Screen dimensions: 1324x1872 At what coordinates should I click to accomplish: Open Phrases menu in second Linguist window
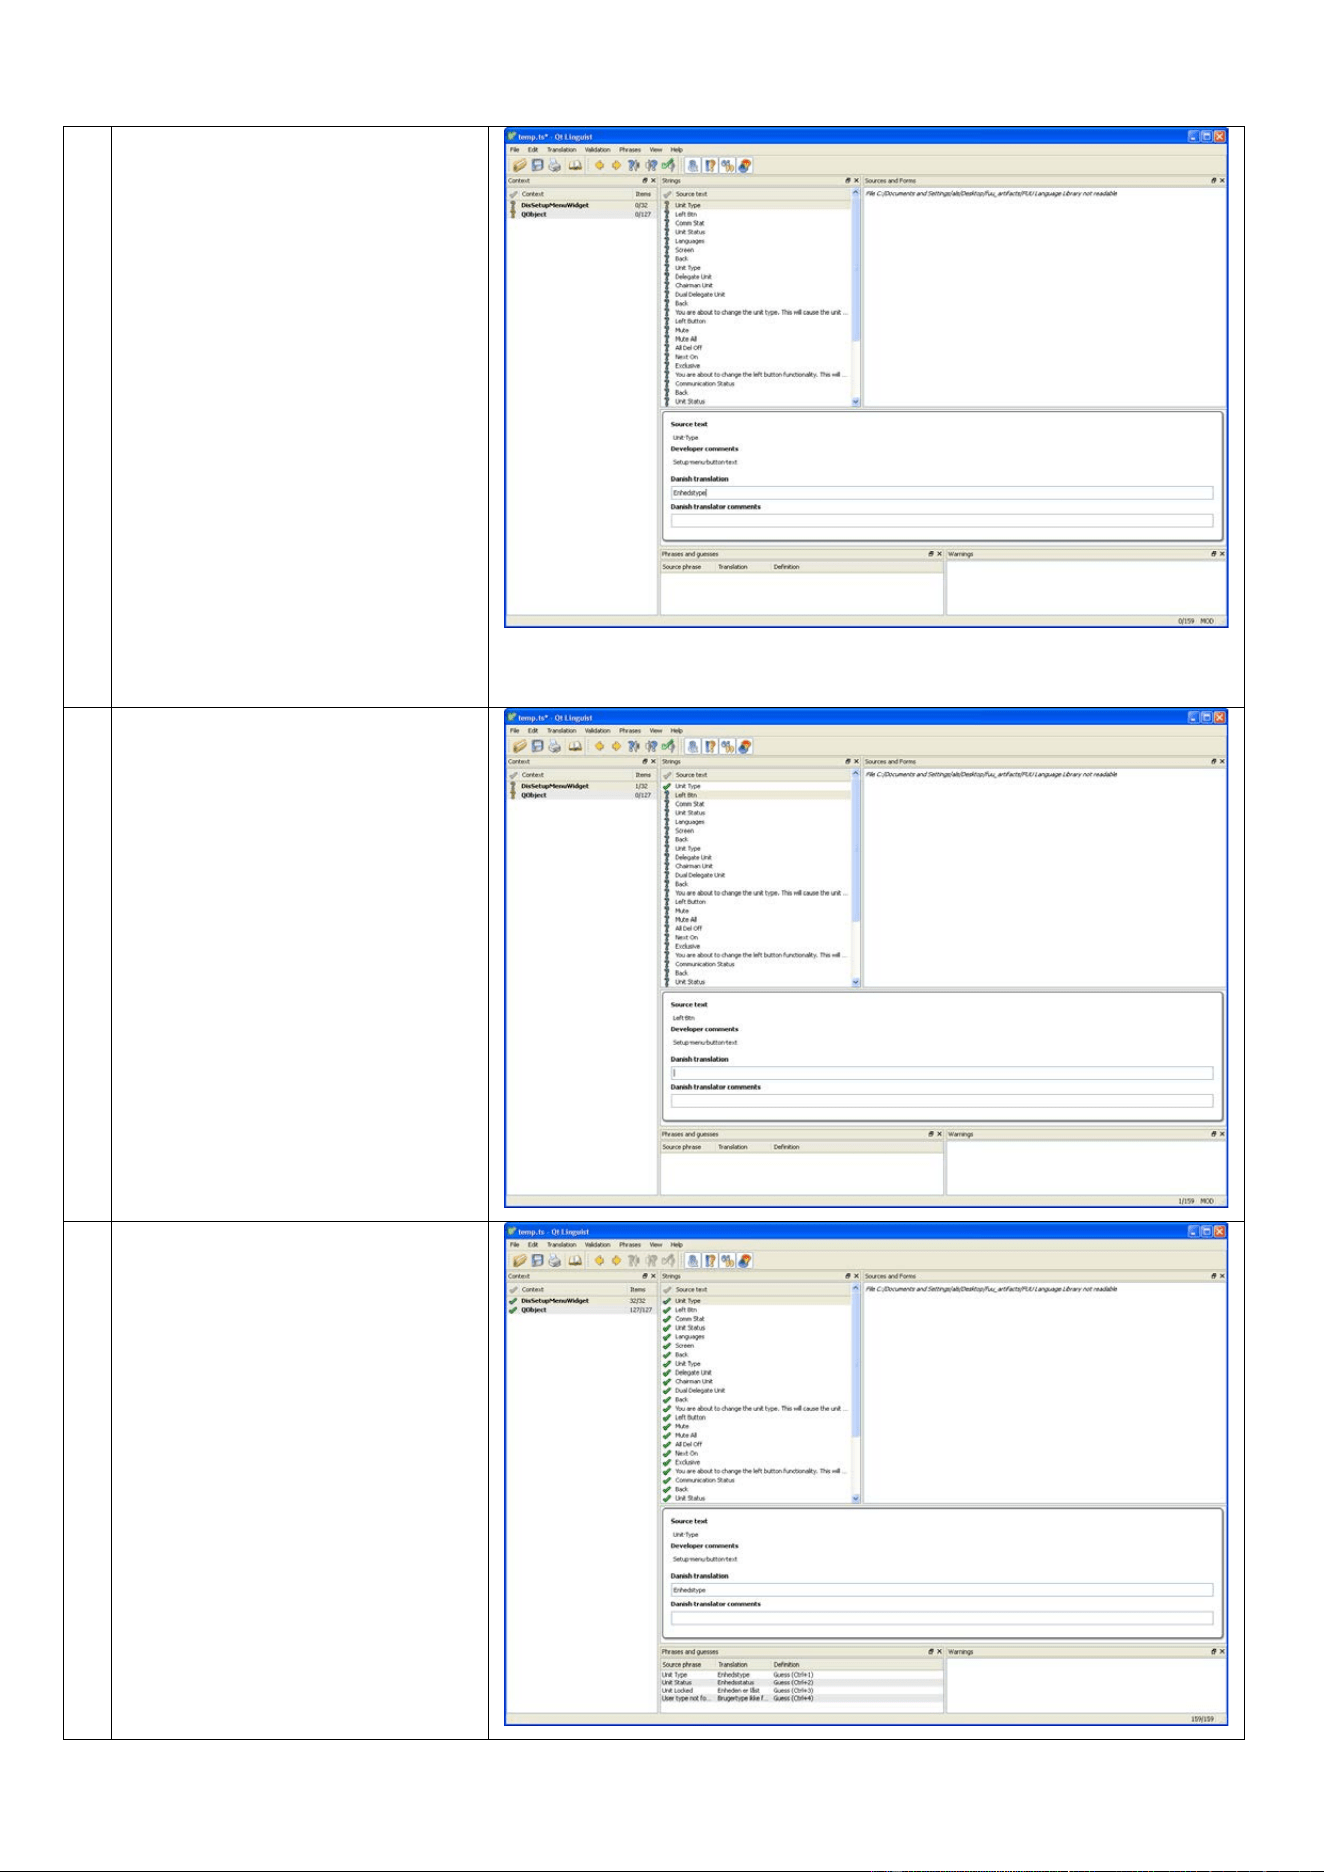pos(630,731)
